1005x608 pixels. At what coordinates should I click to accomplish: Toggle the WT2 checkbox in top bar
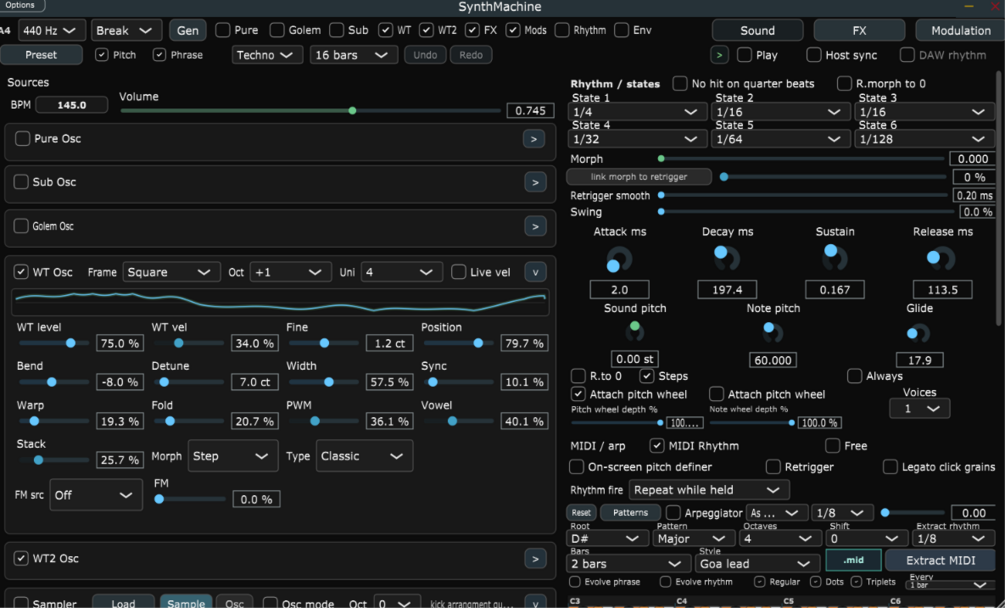click(x=426, y=30)
